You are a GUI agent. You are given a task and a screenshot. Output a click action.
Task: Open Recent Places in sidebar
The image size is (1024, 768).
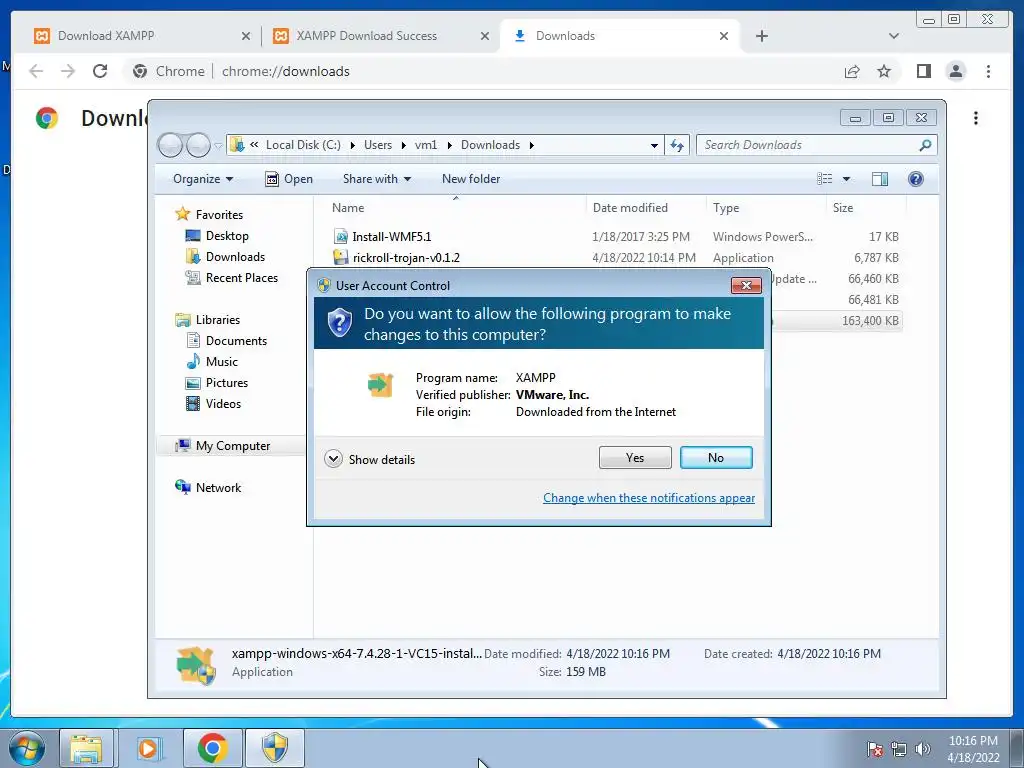coord(242,278)
